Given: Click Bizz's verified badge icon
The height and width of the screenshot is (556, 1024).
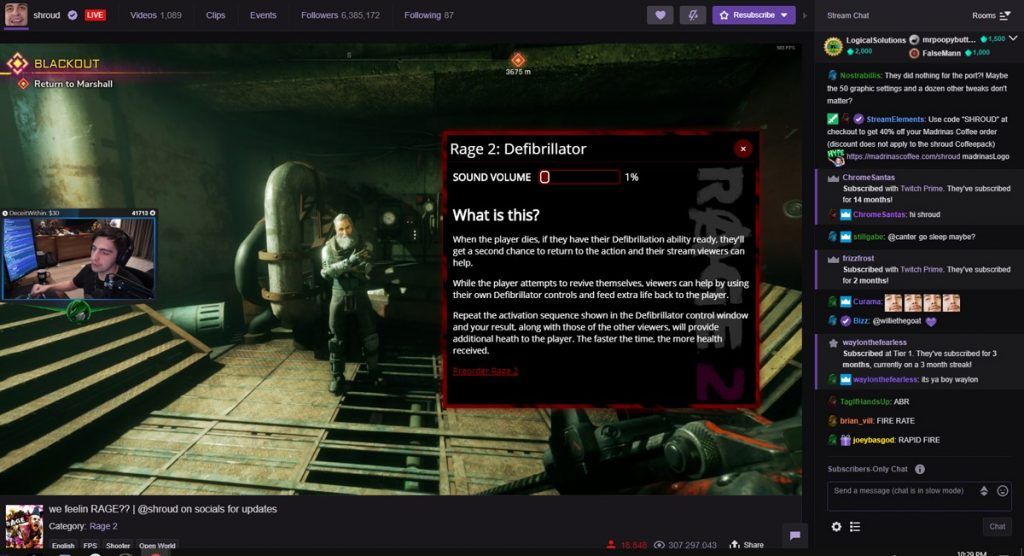Looking at the screenshot, I should click(846, 321).
